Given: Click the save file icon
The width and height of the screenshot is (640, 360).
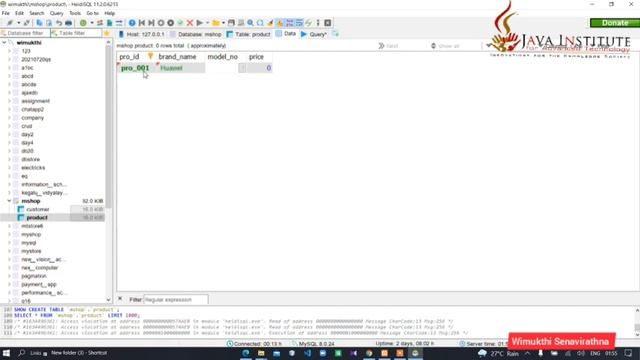Looking at the screenshot, I should [x=231, y=23].
